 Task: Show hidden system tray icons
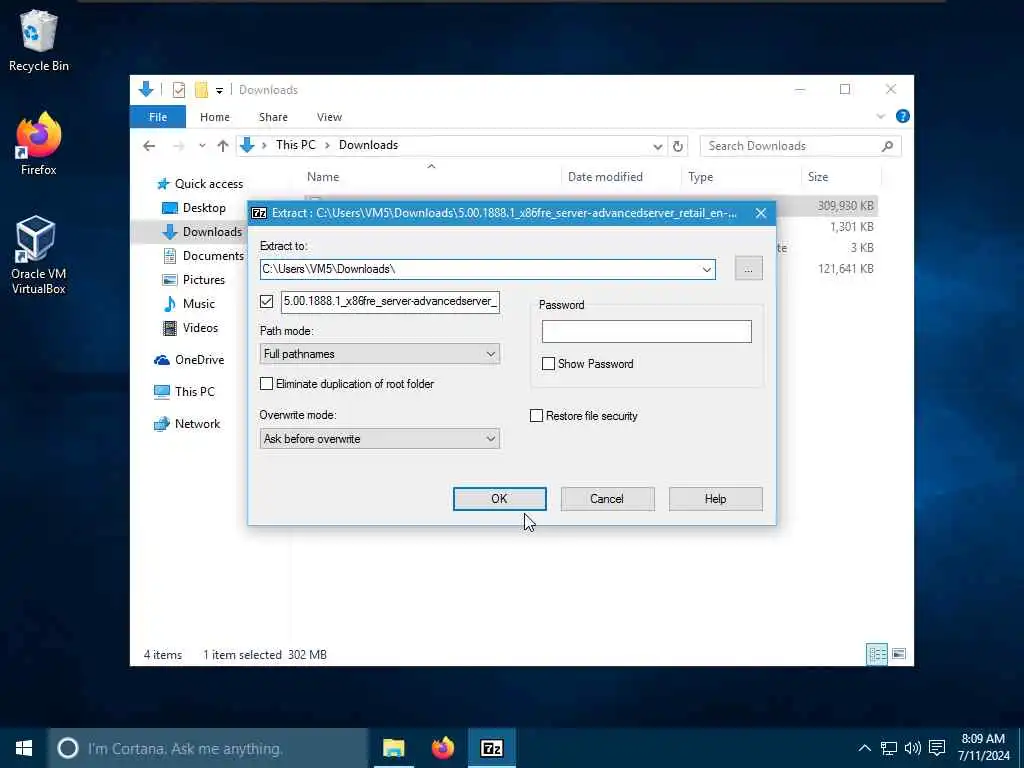coord(865,748)
